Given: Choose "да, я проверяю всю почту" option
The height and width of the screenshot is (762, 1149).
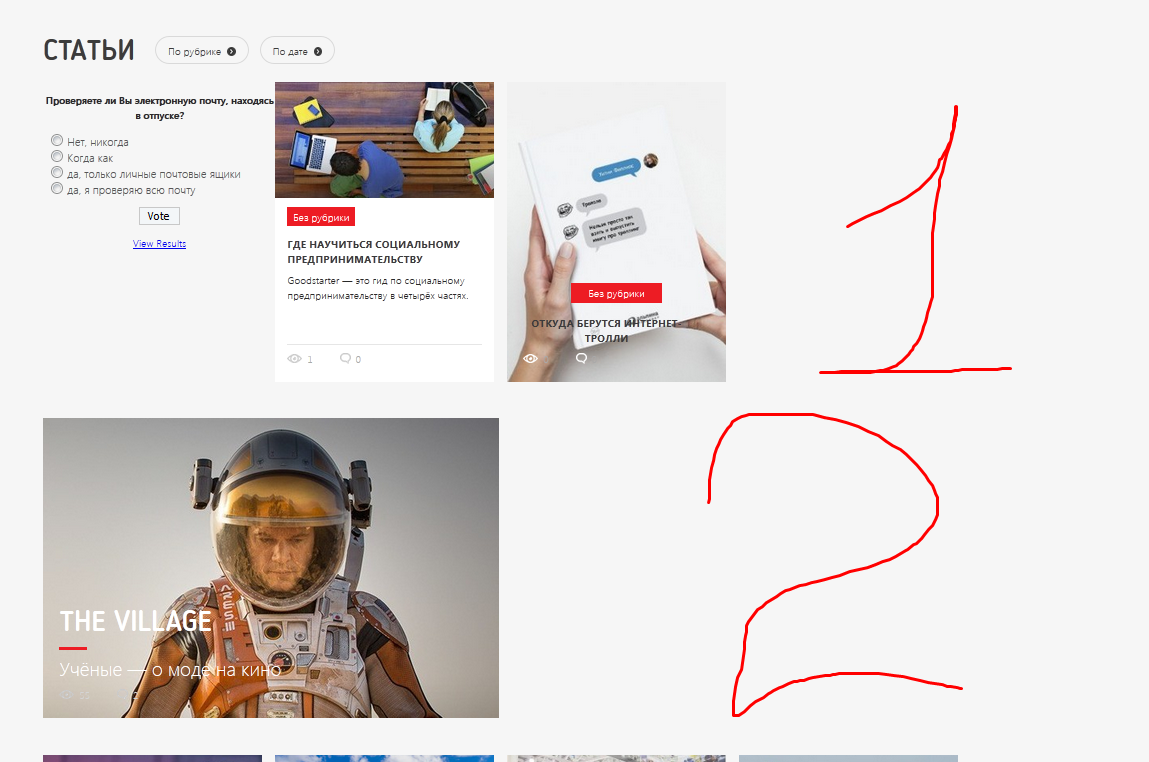Looking at the screenshot, I should coord(56,189).
